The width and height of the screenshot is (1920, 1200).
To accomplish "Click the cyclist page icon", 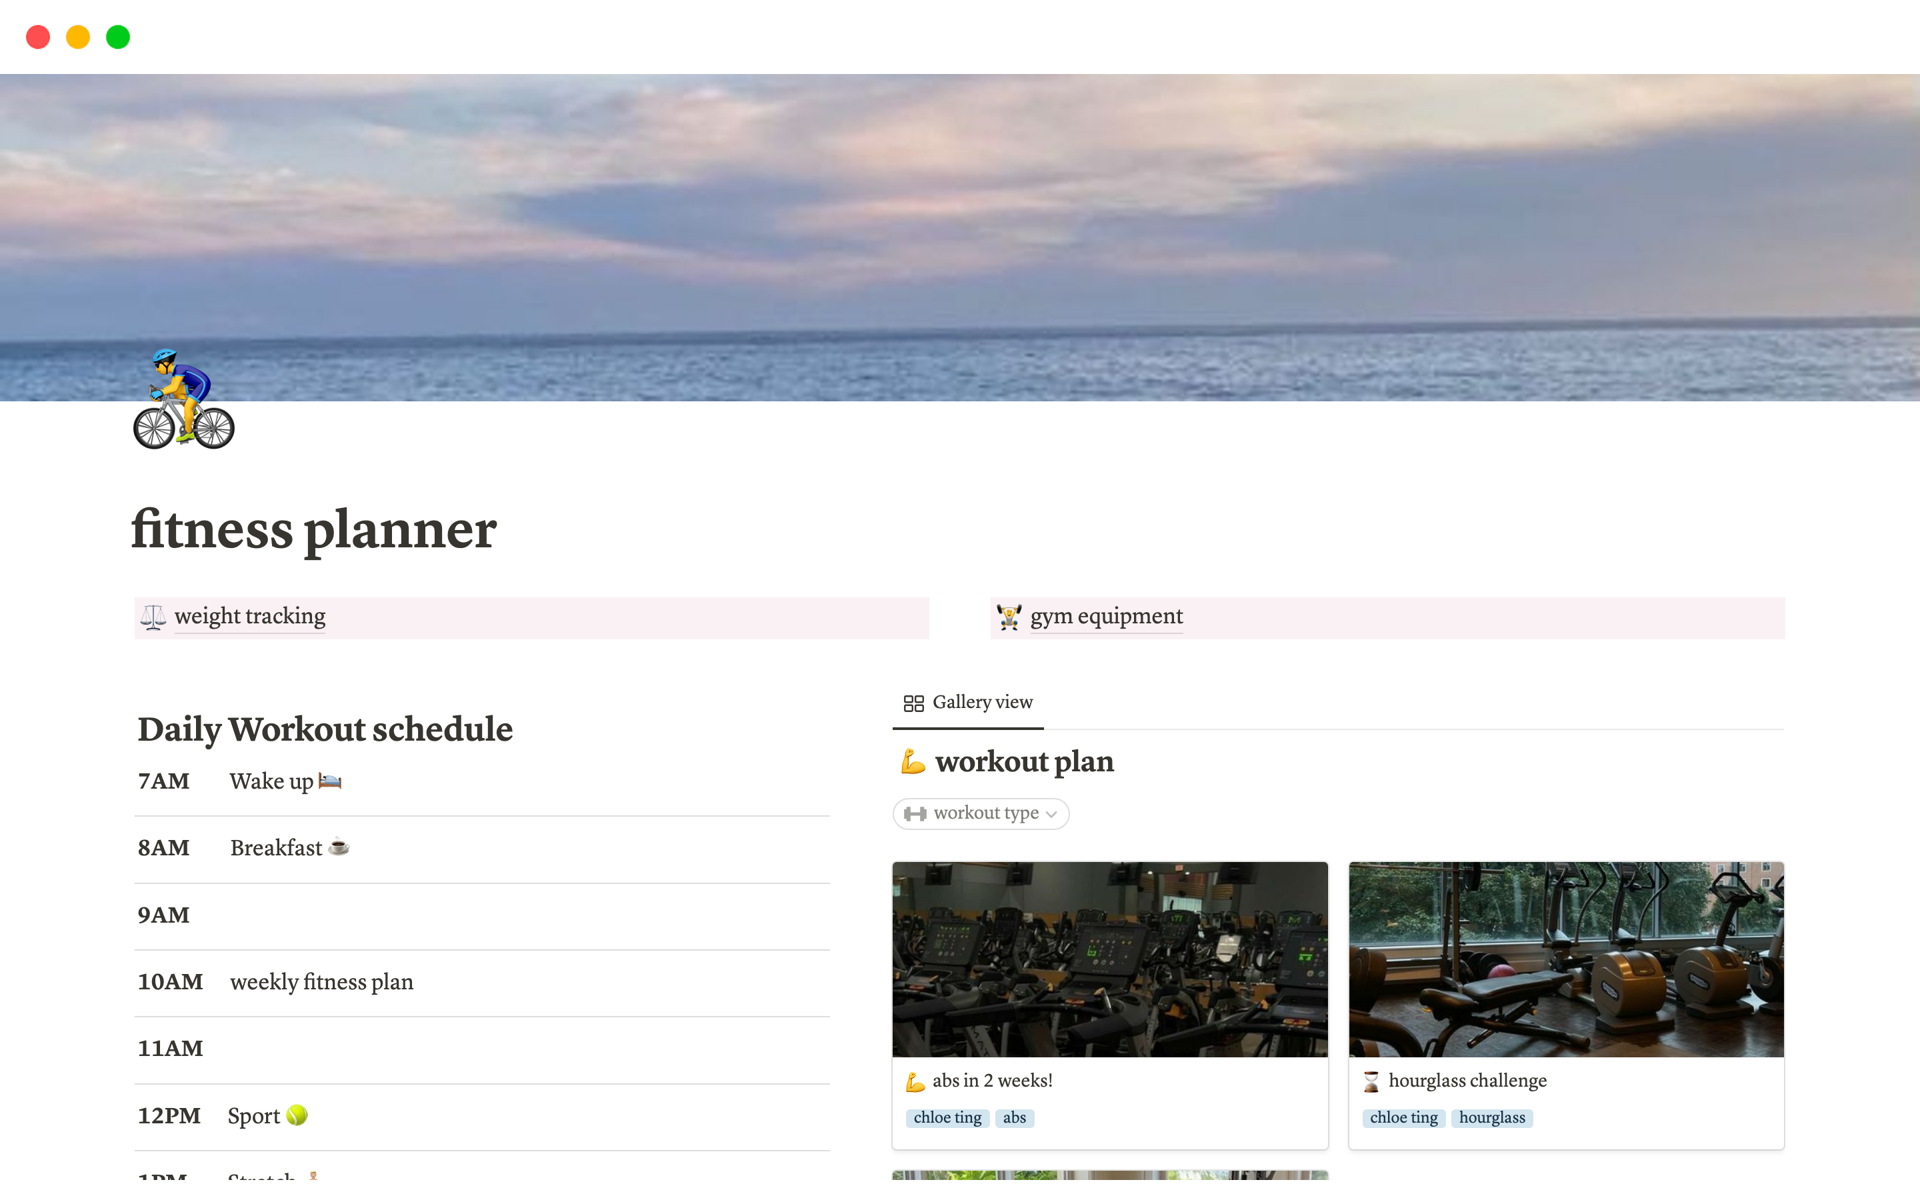I will [x=184, y=399].
